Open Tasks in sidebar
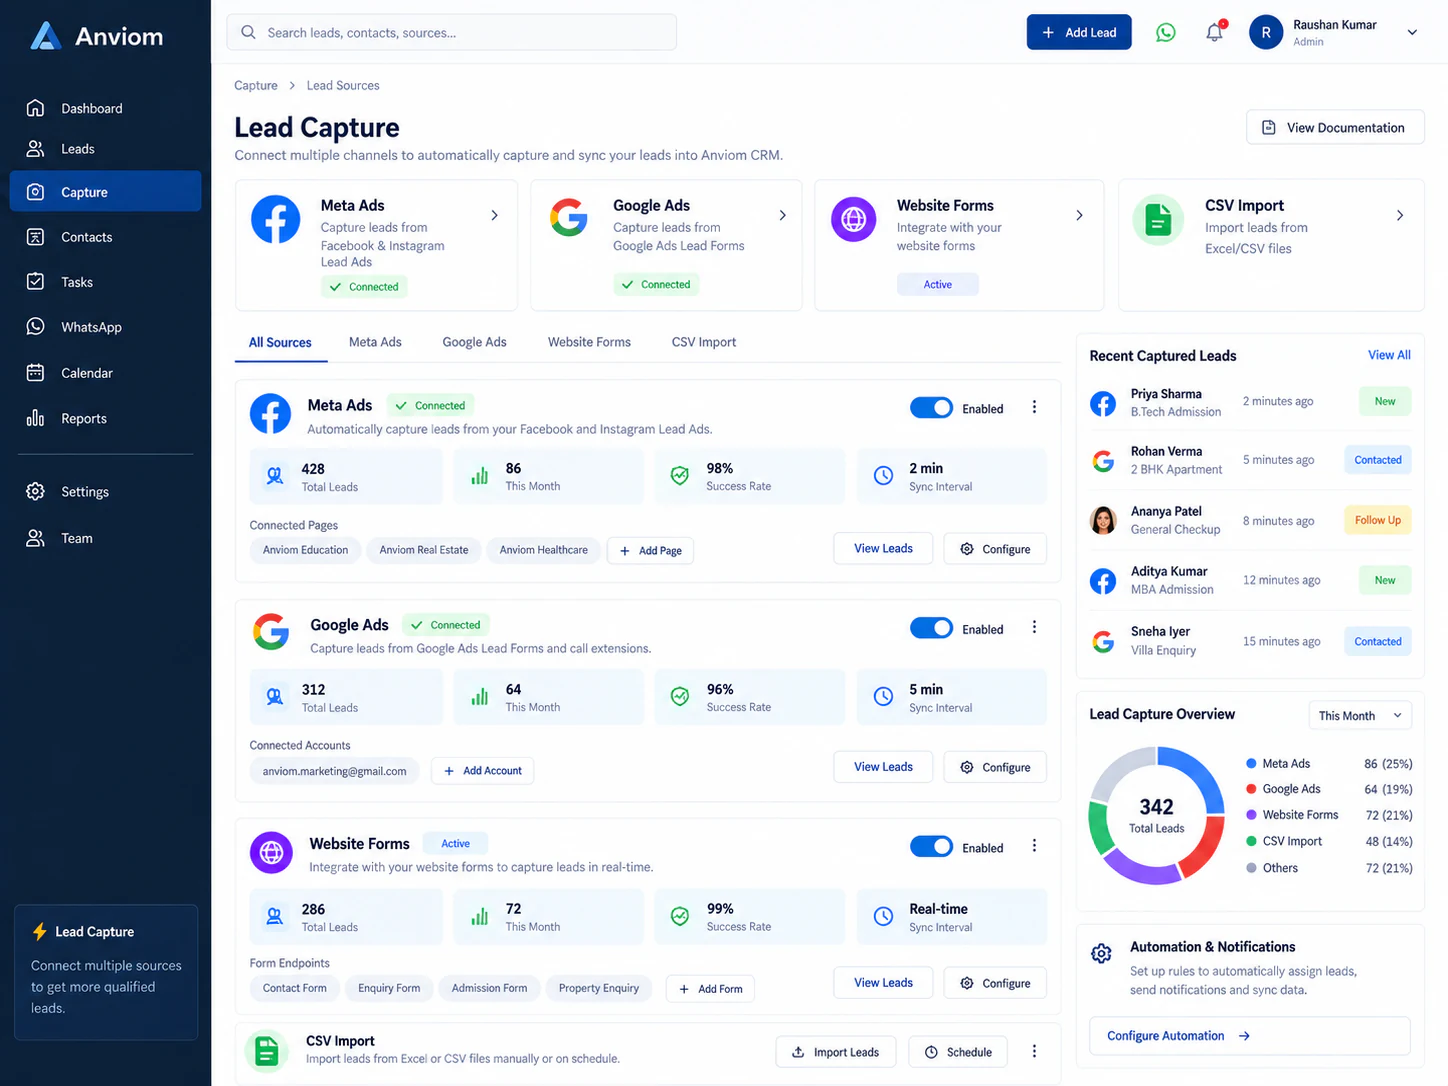 pyautogui.click(x=105, y=282)
